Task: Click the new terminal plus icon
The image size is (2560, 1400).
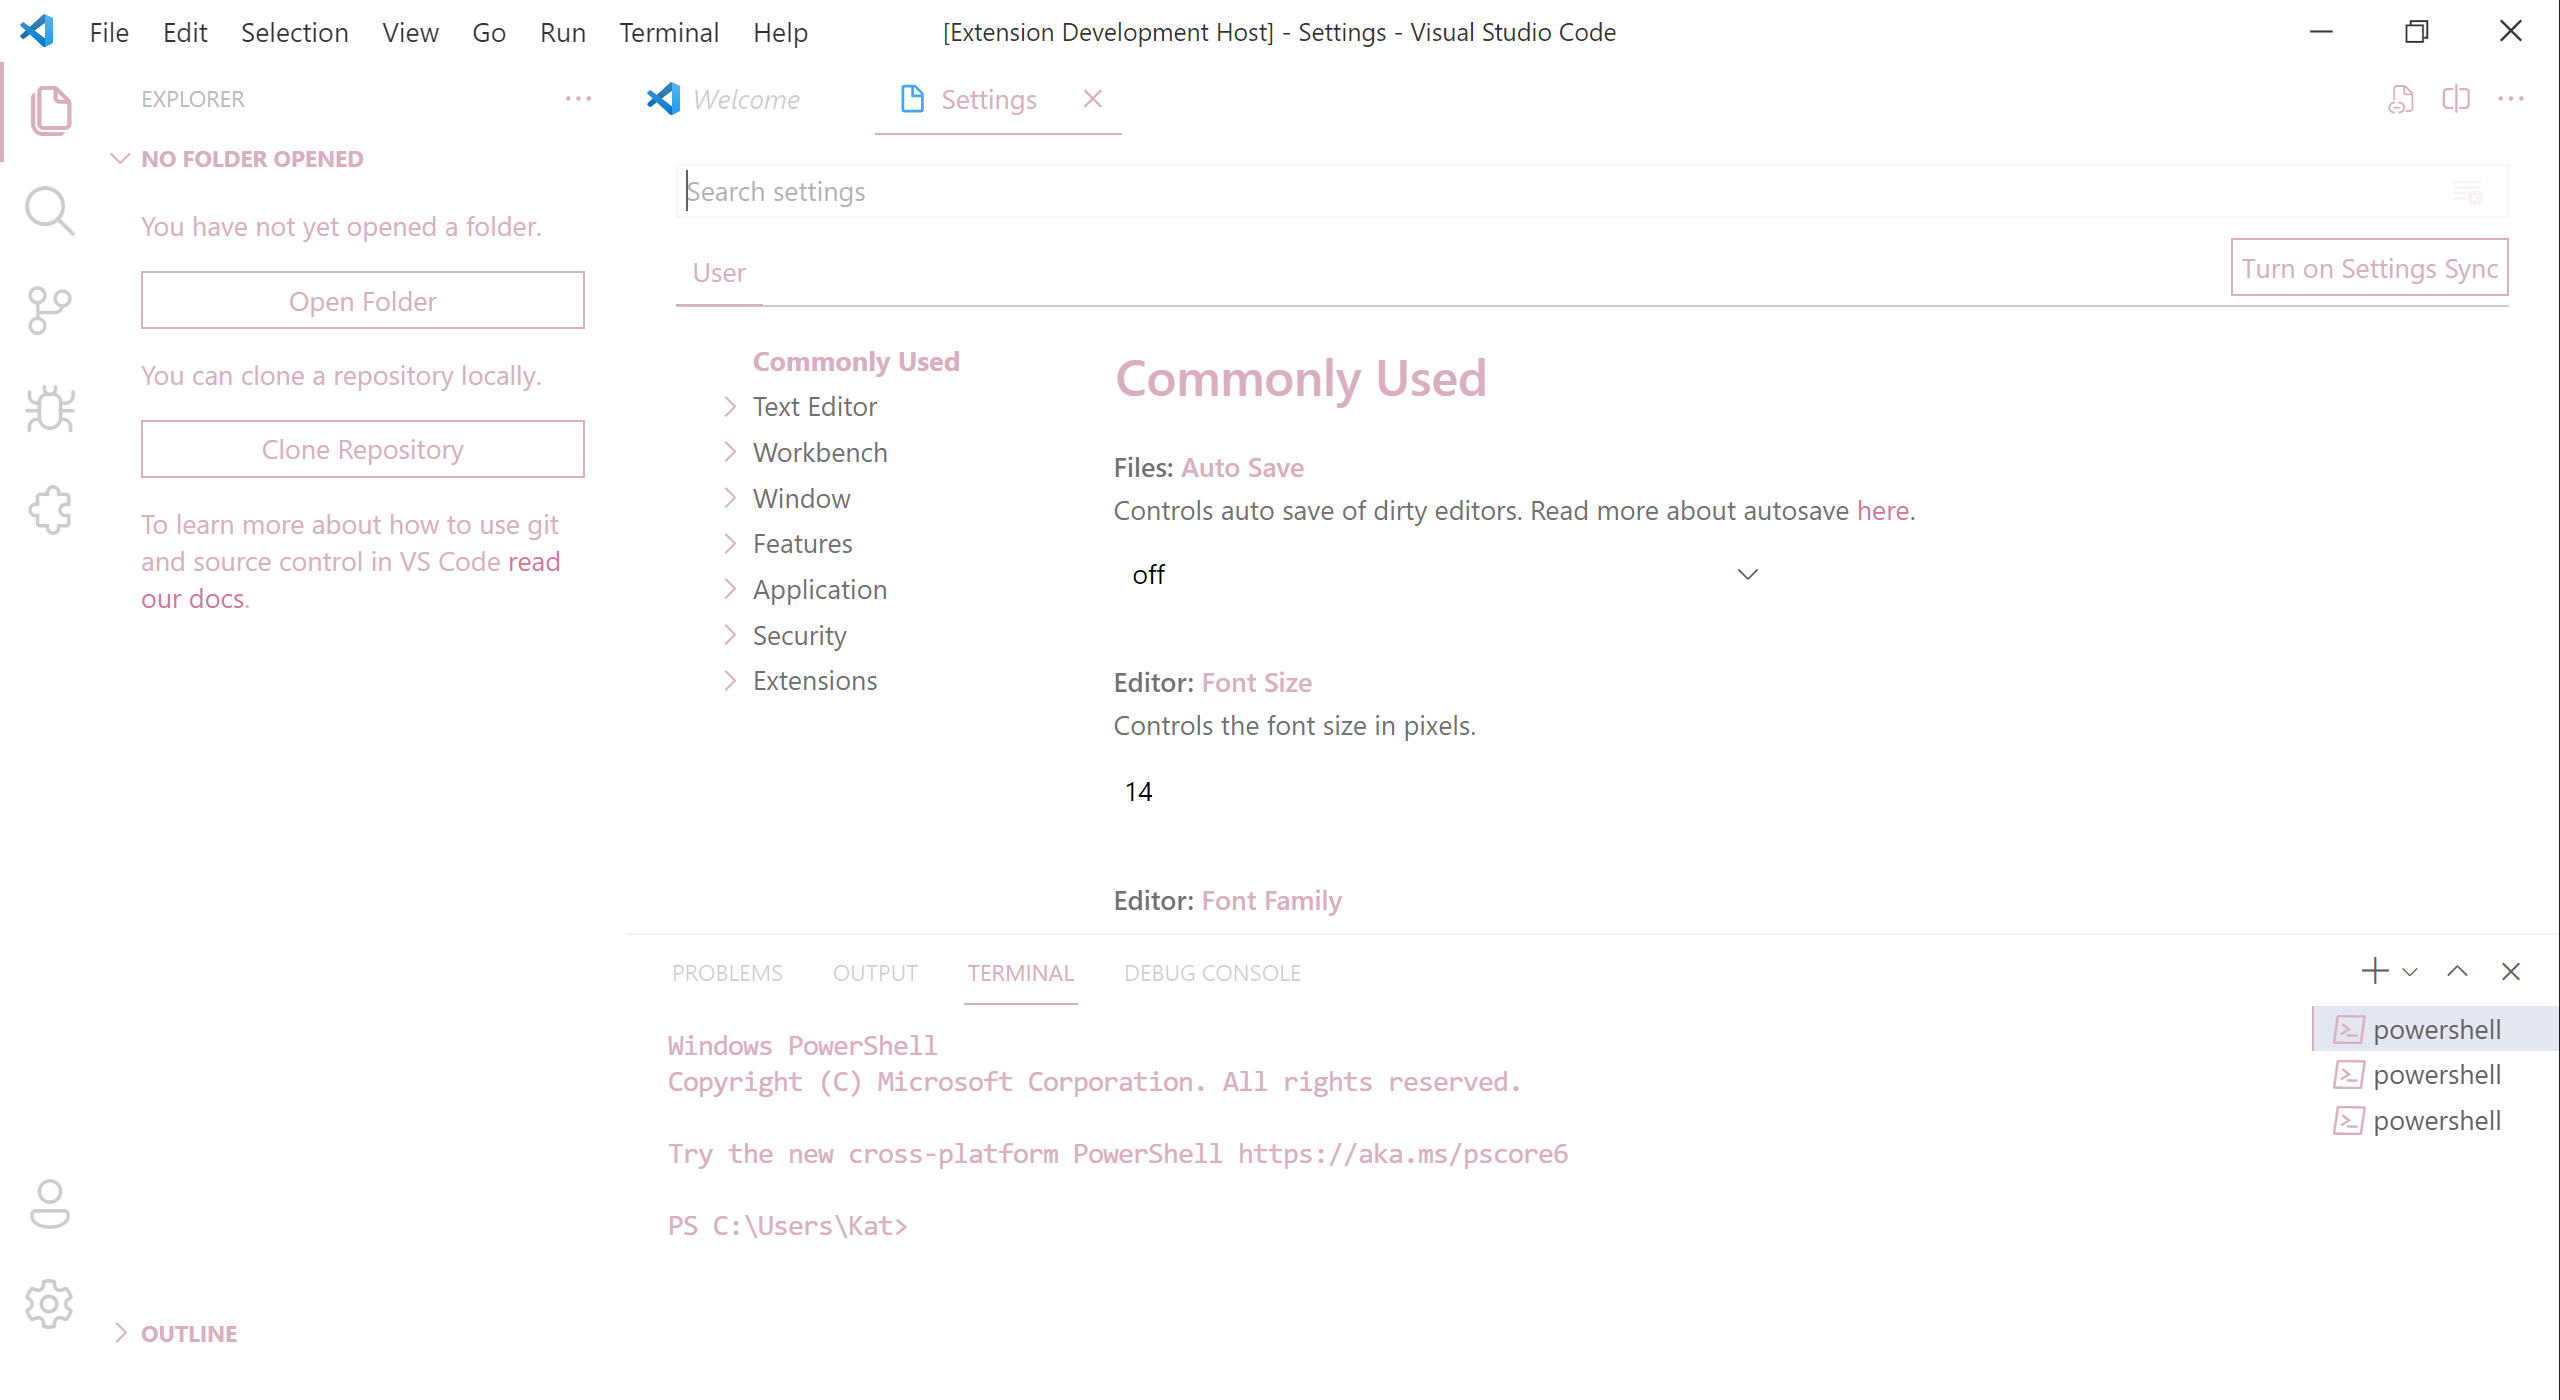Action: pos(2374,971)
